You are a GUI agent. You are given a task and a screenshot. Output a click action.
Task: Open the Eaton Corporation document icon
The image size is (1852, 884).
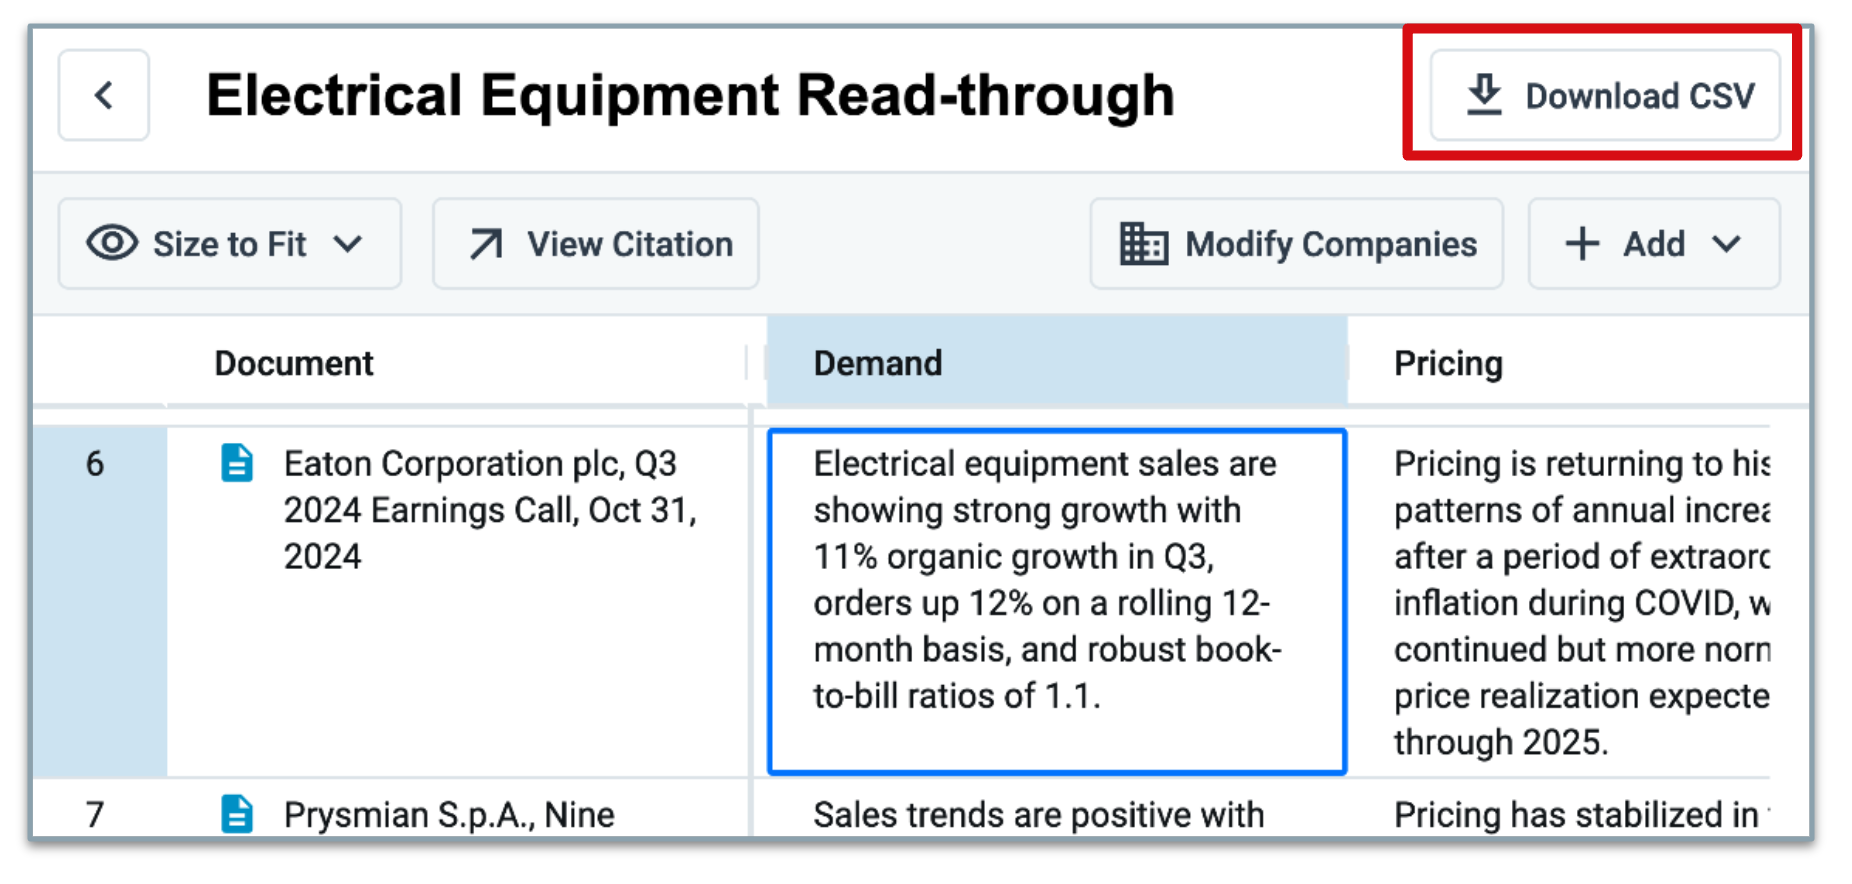tap(237, 463)
